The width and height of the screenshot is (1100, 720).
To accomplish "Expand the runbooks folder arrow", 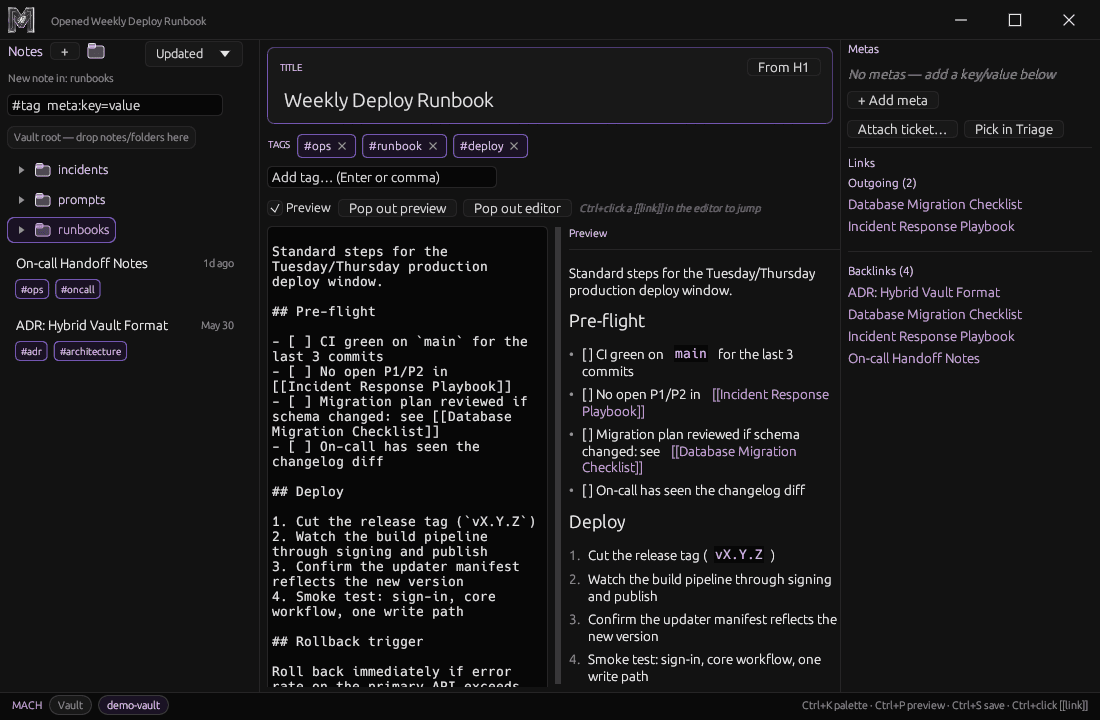I will (21, 230).
